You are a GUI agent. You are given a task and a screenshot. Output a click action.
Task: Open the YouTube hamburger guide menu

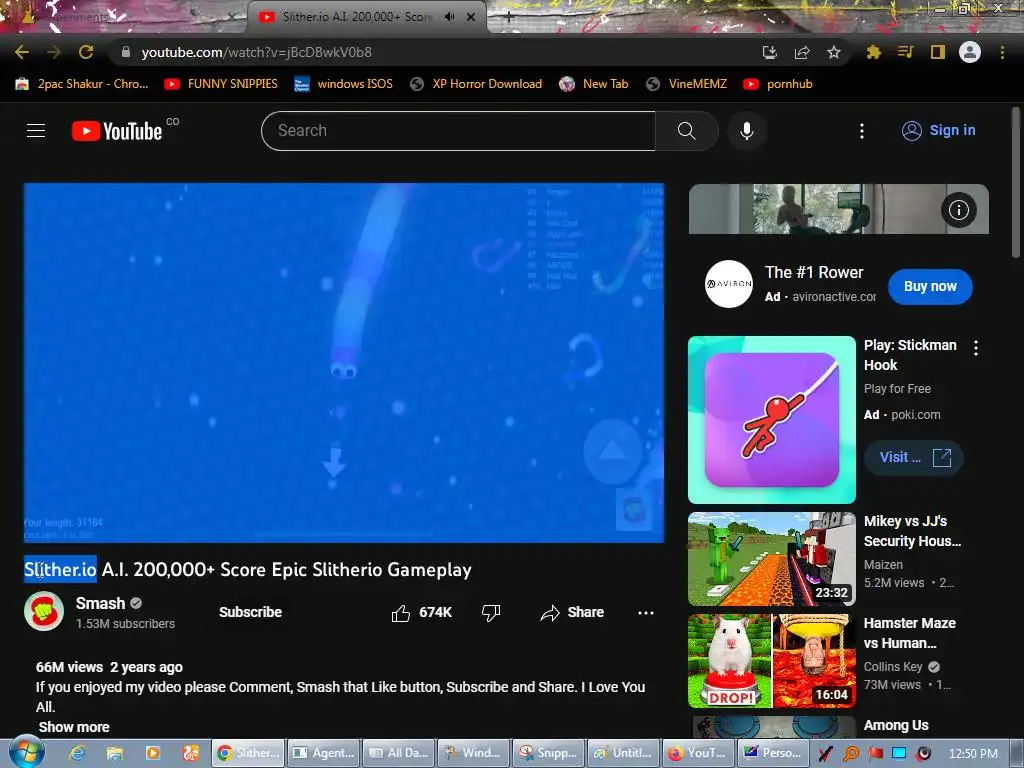pyautogui.click(x=36, y=131)
